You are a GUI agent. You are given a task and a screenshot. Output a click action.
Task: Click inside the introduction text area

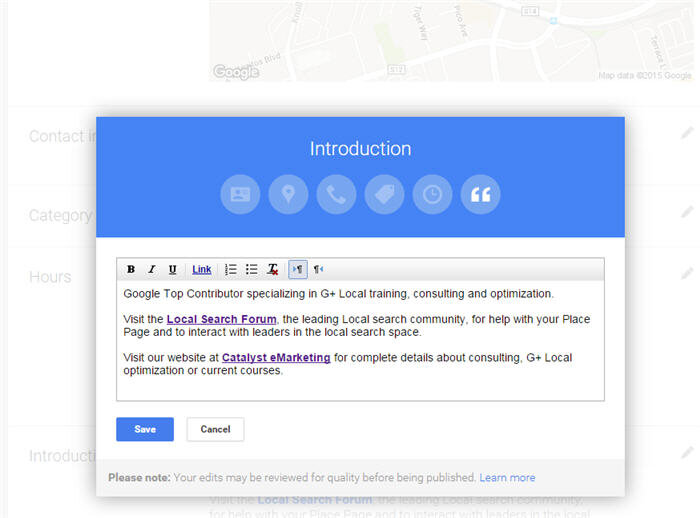coord(360,340)
